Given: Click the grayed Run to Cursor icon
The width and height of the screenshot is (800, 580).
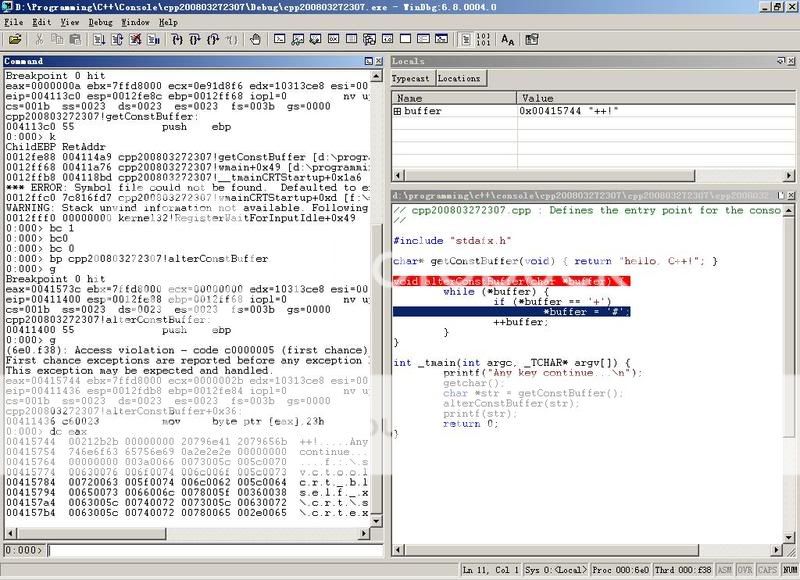Looking at the screenshot, I should pos(232,39).
